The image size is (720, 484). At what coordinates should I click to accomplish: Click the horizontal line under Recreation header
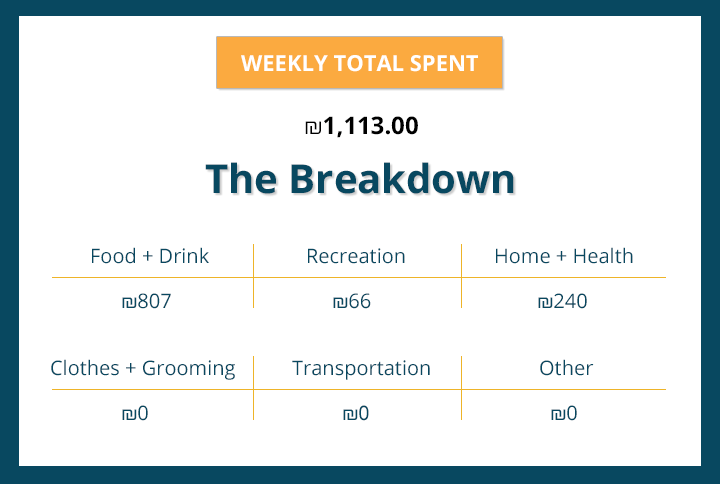pyautogui.click(x=356, y=278)
